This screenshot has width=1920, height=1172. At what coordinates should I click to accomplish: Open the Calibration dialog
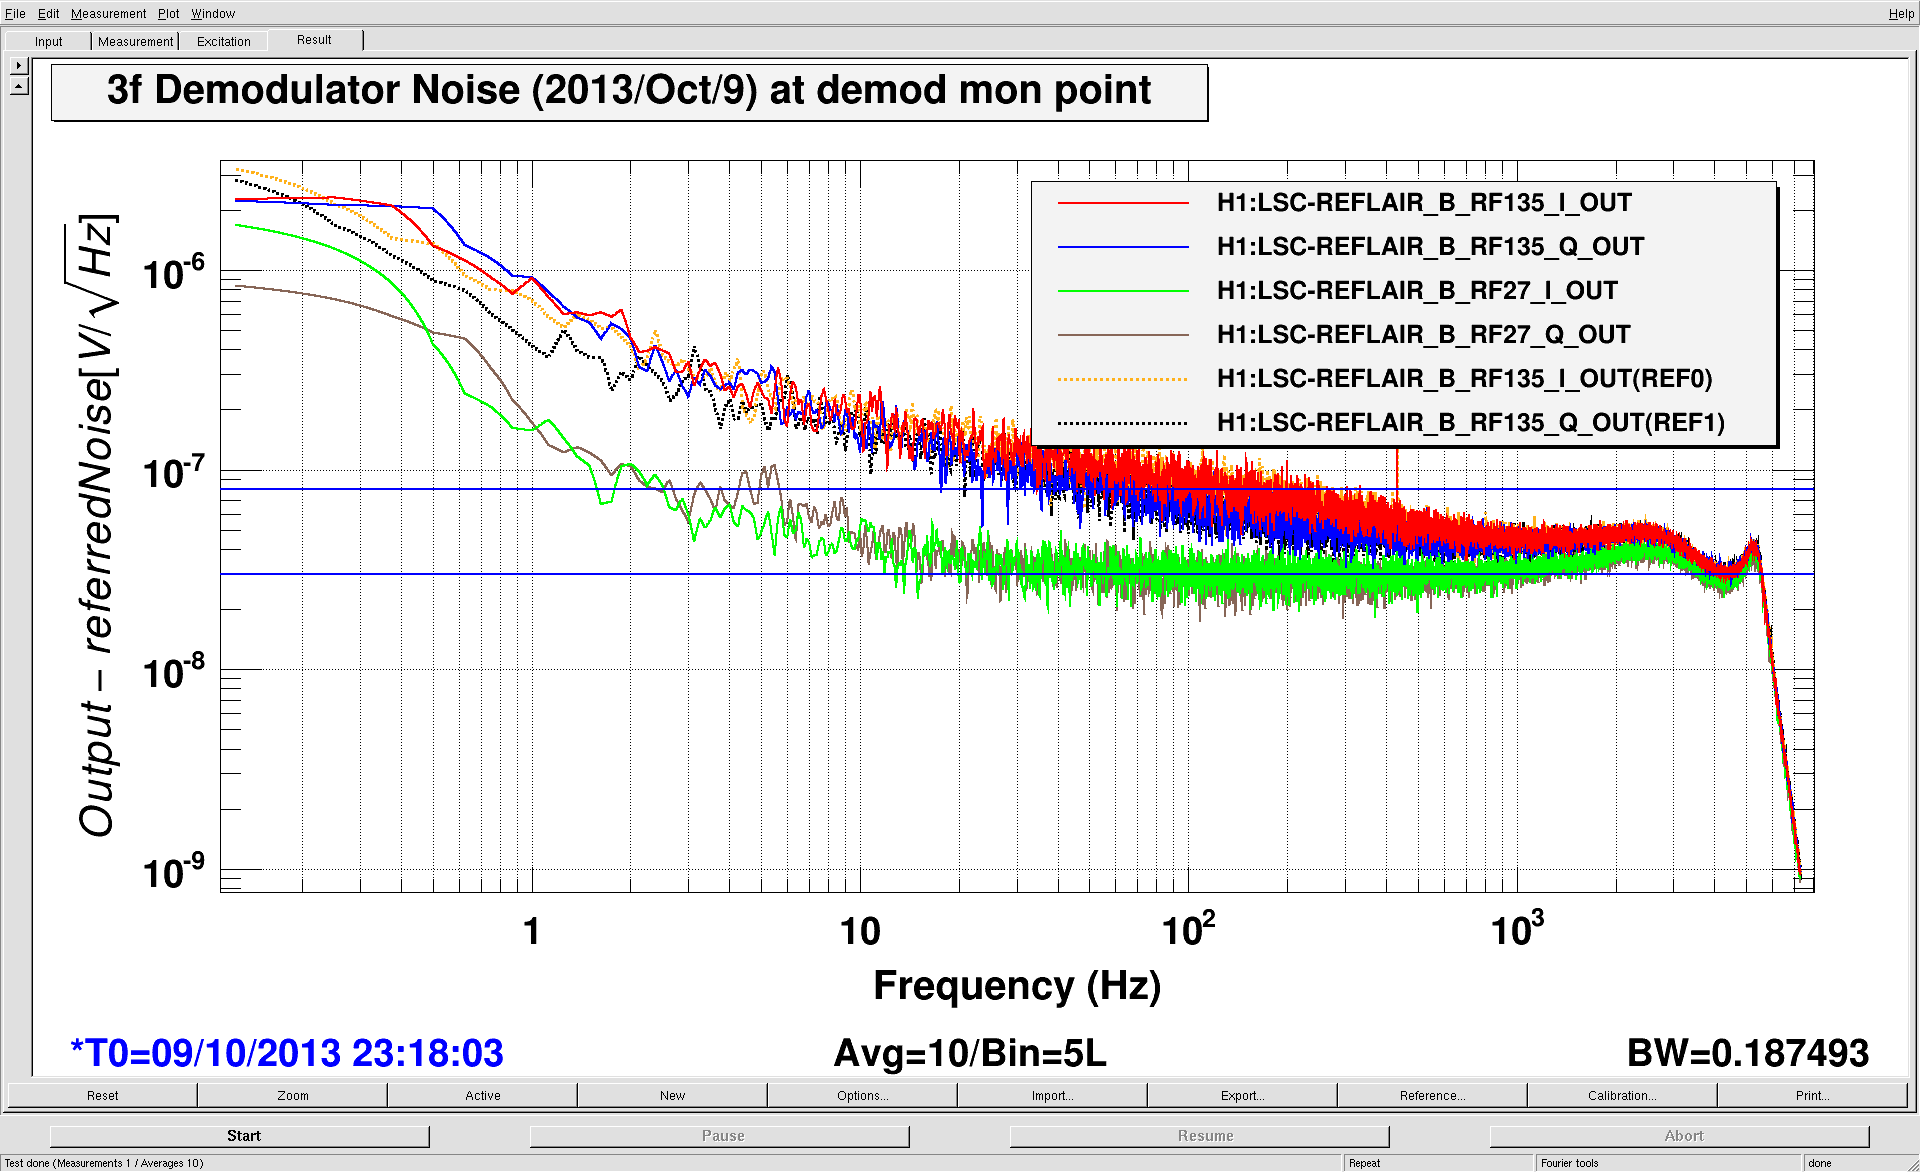tap(1622, 1095)
